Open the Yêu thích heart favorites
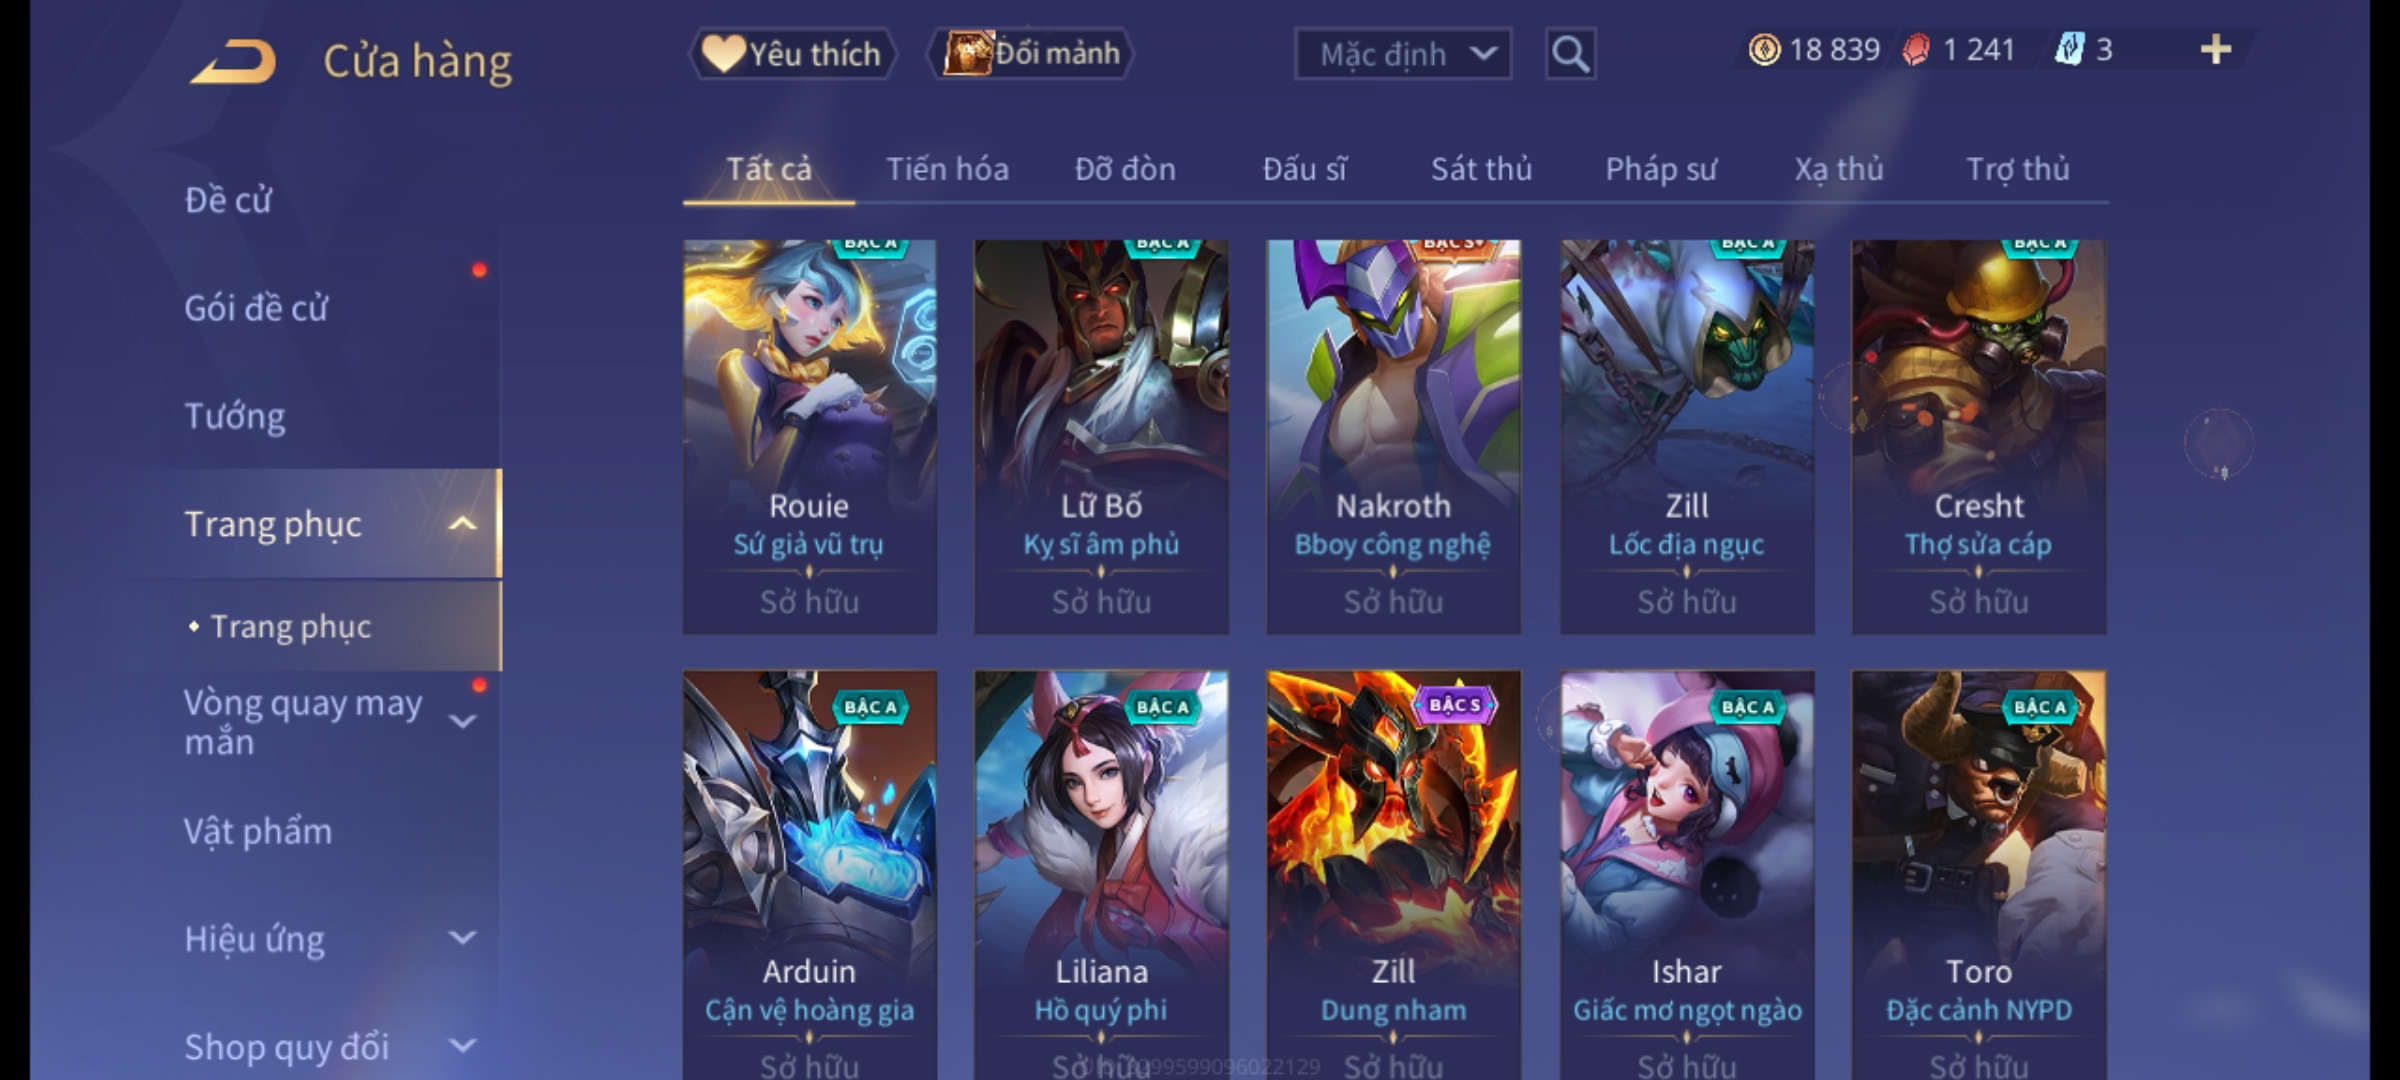The height and width of the screenshot is (1080, 2400). coord(793,54)
